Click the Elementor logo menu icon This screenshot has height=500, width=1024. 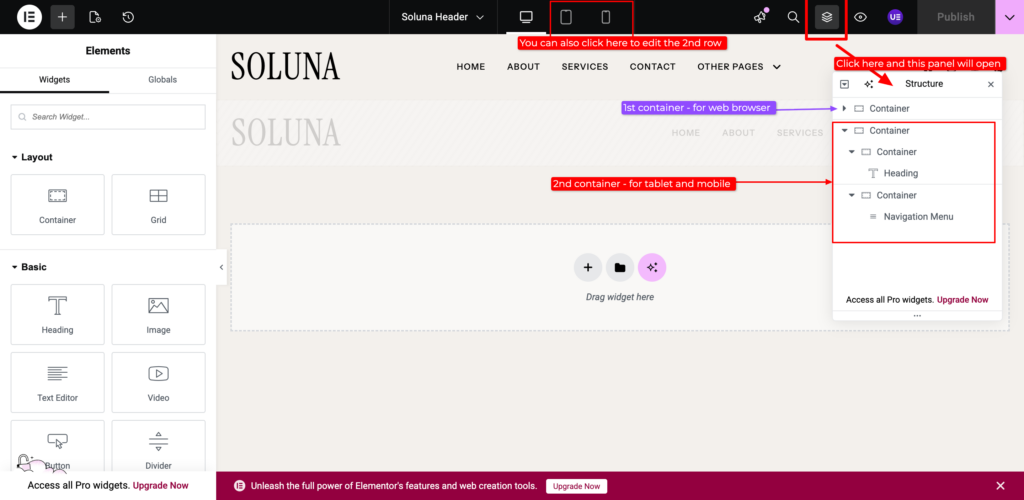tap(29, 17)
